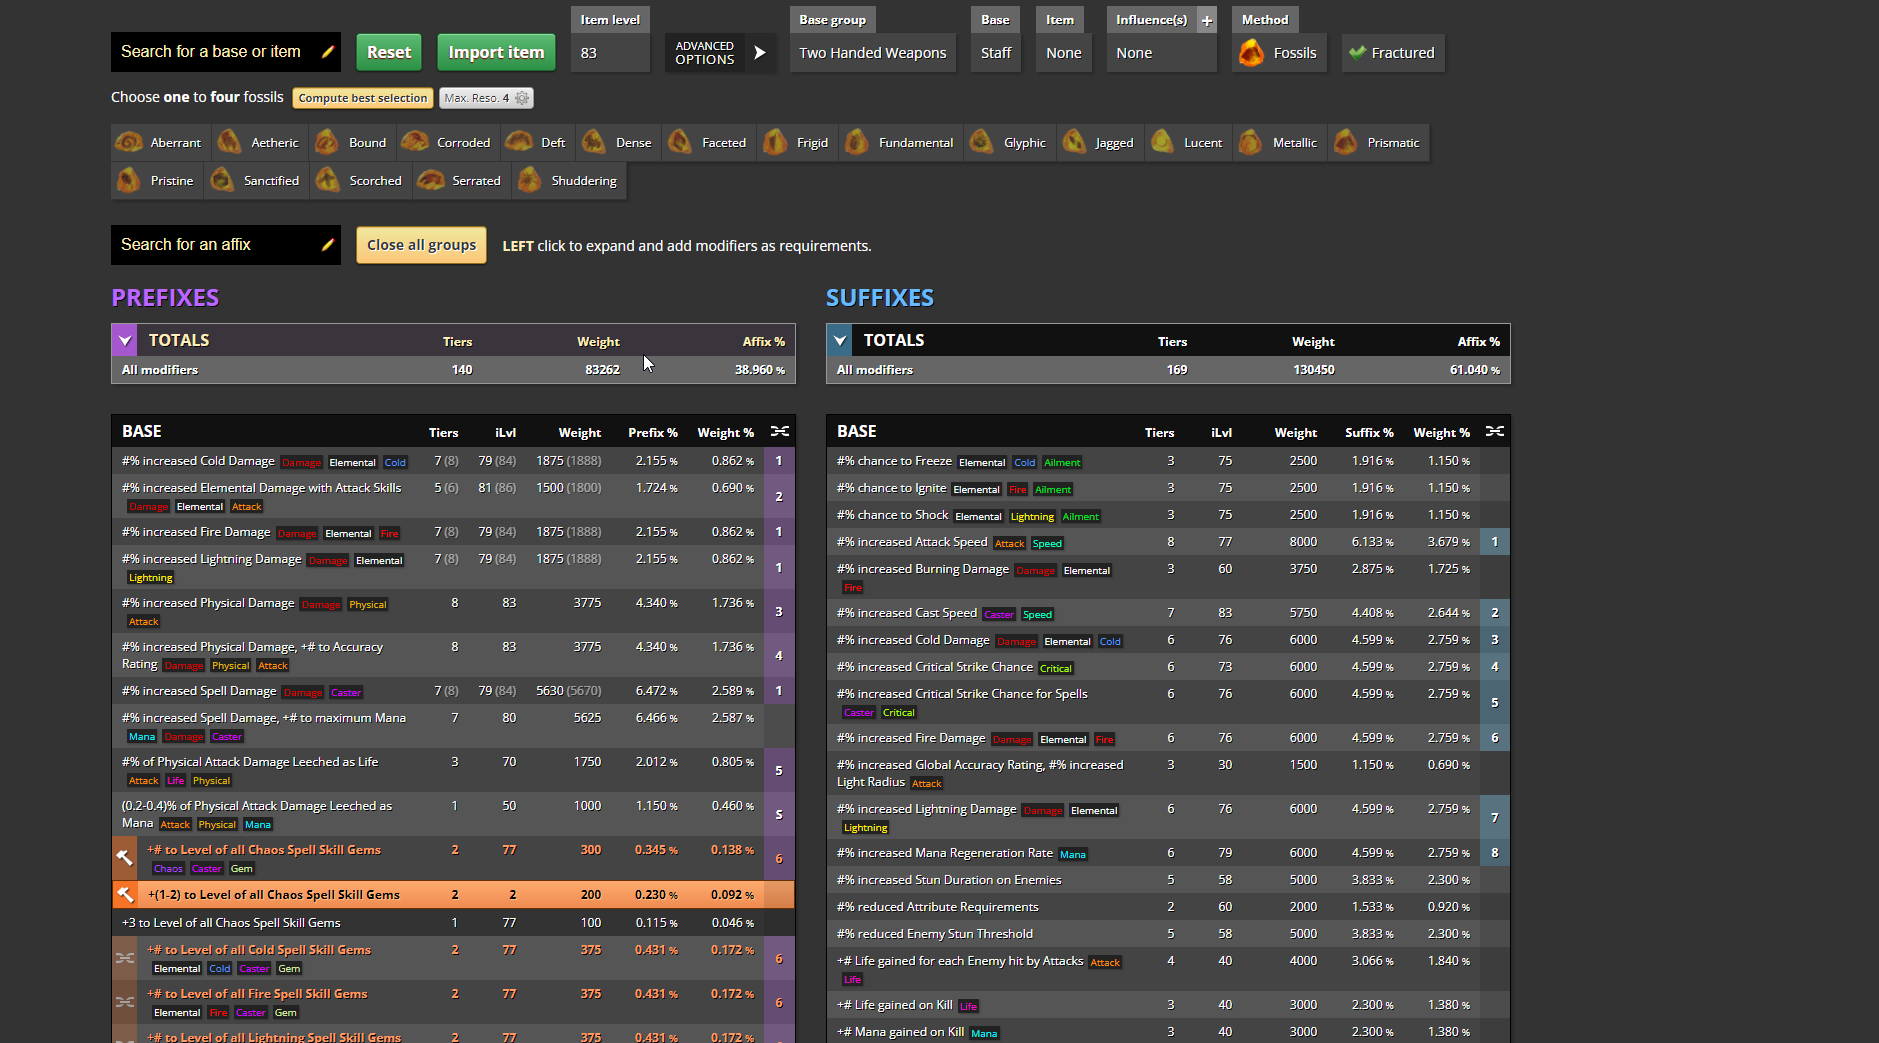Click the Max. Reso. 4 setting

[x=486, y=98]
